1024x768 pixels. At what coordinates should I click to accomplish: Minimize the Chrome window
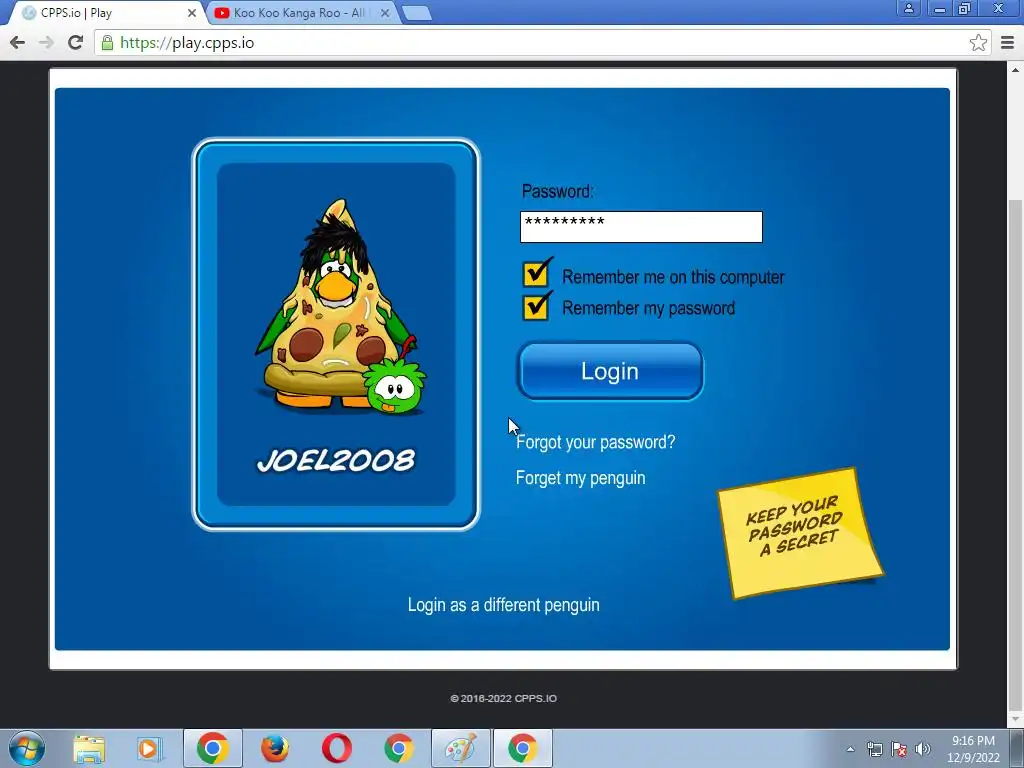tap(940, 8)
